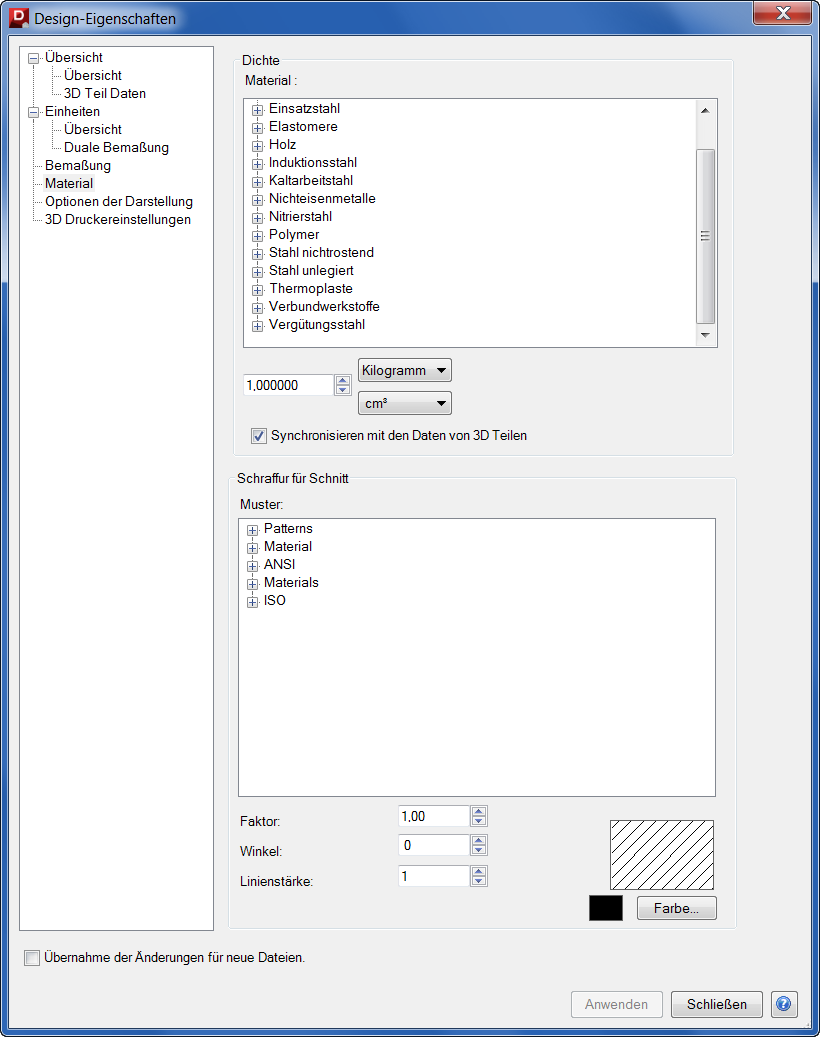
Task: Expand the Holz material group
Action: coord(257,145)
